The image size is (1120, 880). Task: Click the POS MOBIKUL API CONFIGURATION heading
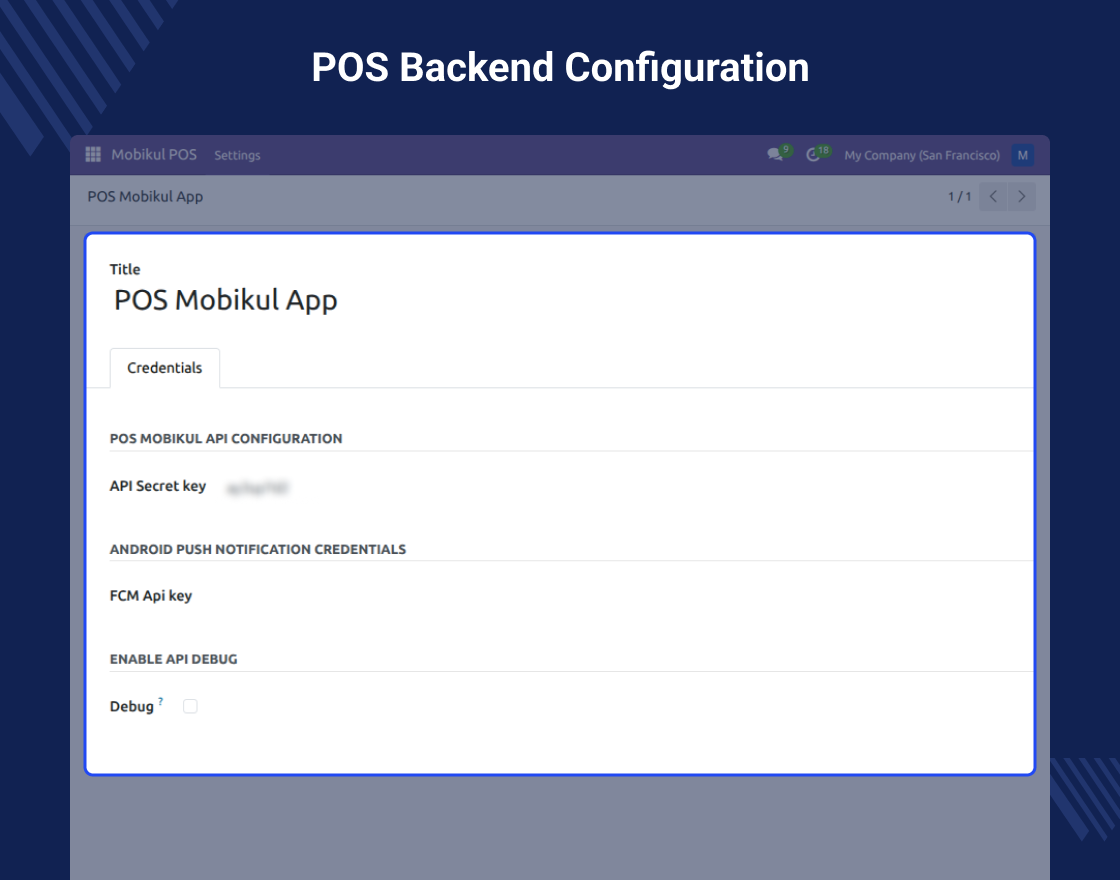(226, 439)
